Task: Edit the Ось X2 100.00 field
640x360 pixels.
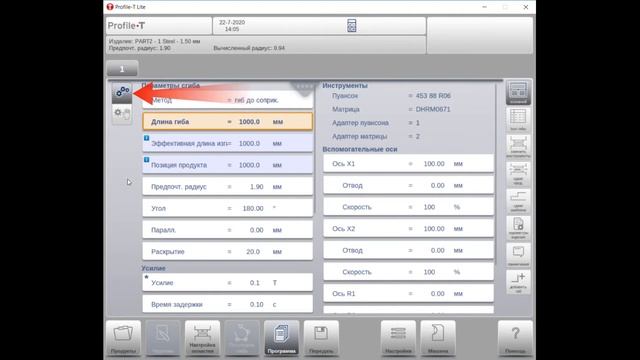Action: pos(408,229)
